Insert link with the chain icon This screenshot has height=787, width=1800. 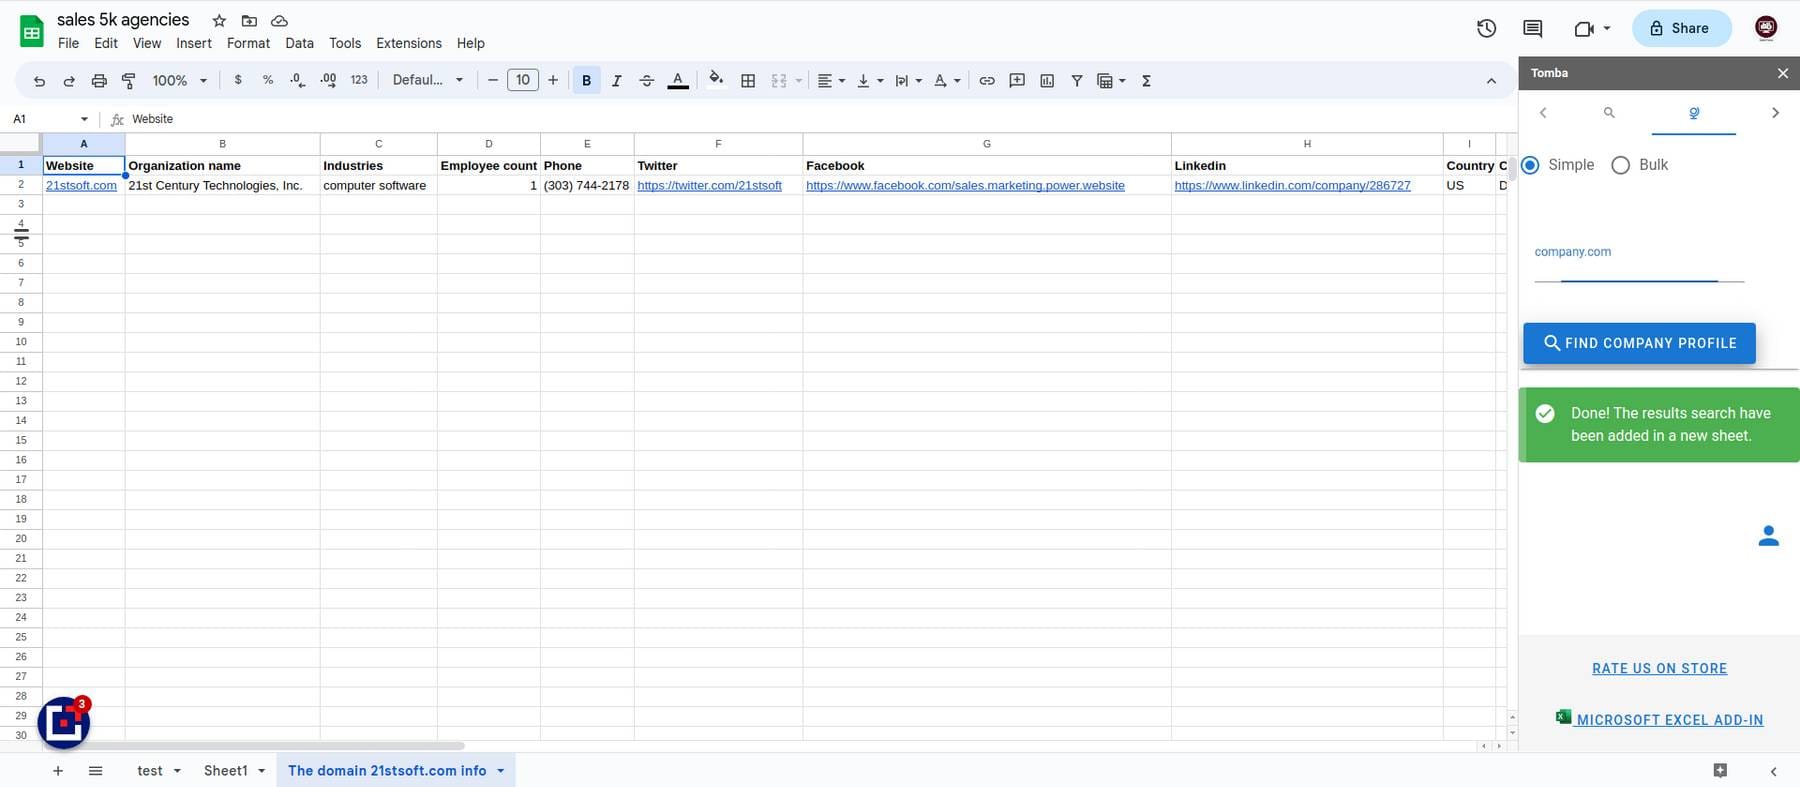[x=987, y=81]
